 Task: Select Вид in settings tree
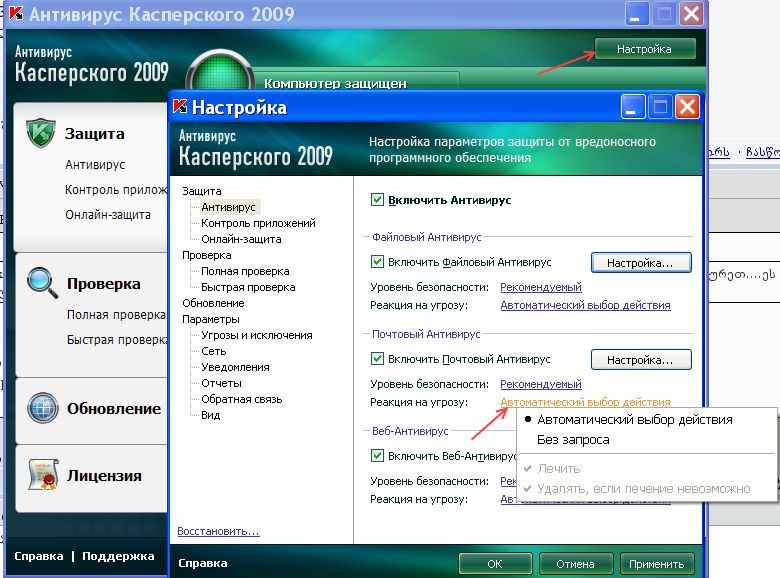210,415
